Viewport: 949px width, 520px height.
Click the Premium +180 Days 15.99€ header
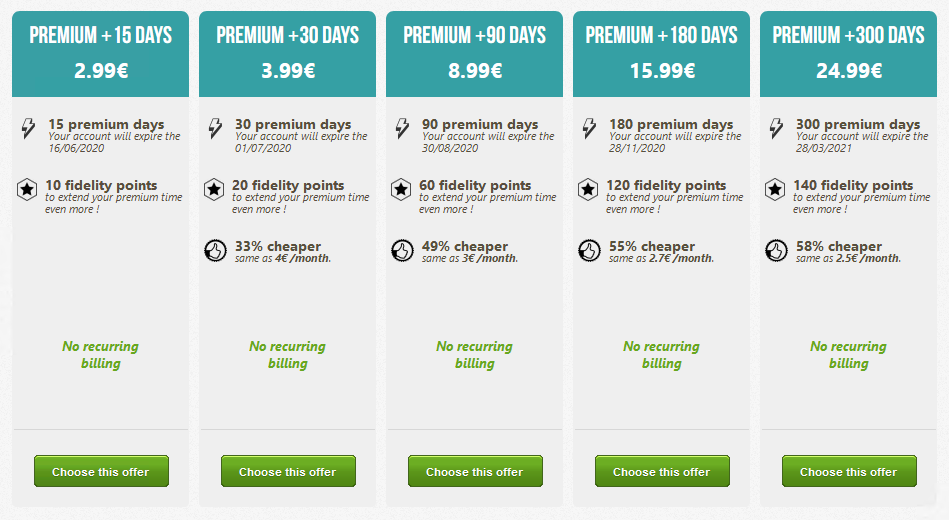point(662,54)
